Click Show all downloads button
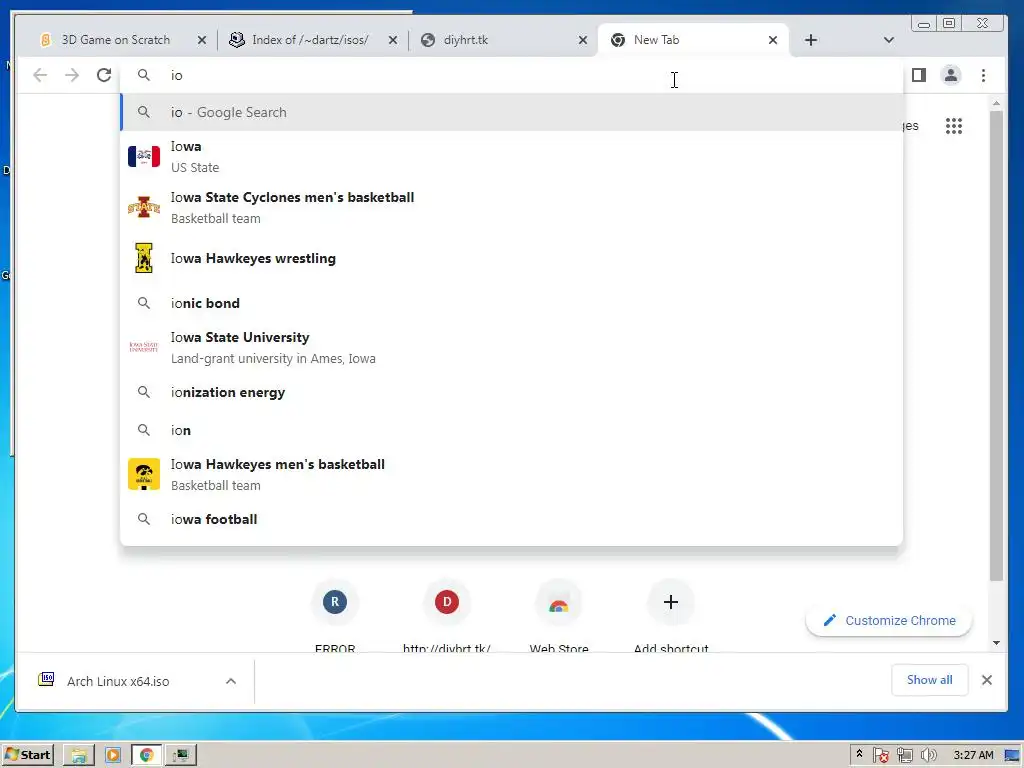 [929, 680]
